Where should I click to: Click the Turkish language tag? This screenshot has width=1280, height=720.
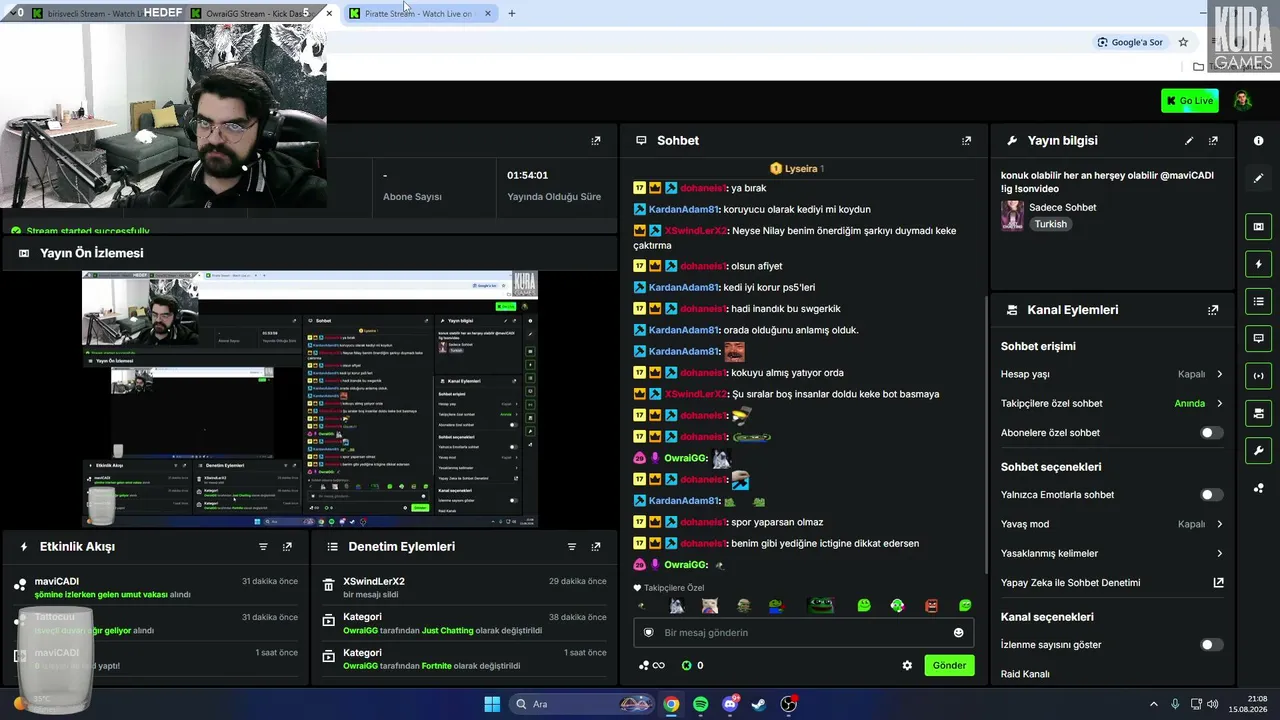[1051, 224]
